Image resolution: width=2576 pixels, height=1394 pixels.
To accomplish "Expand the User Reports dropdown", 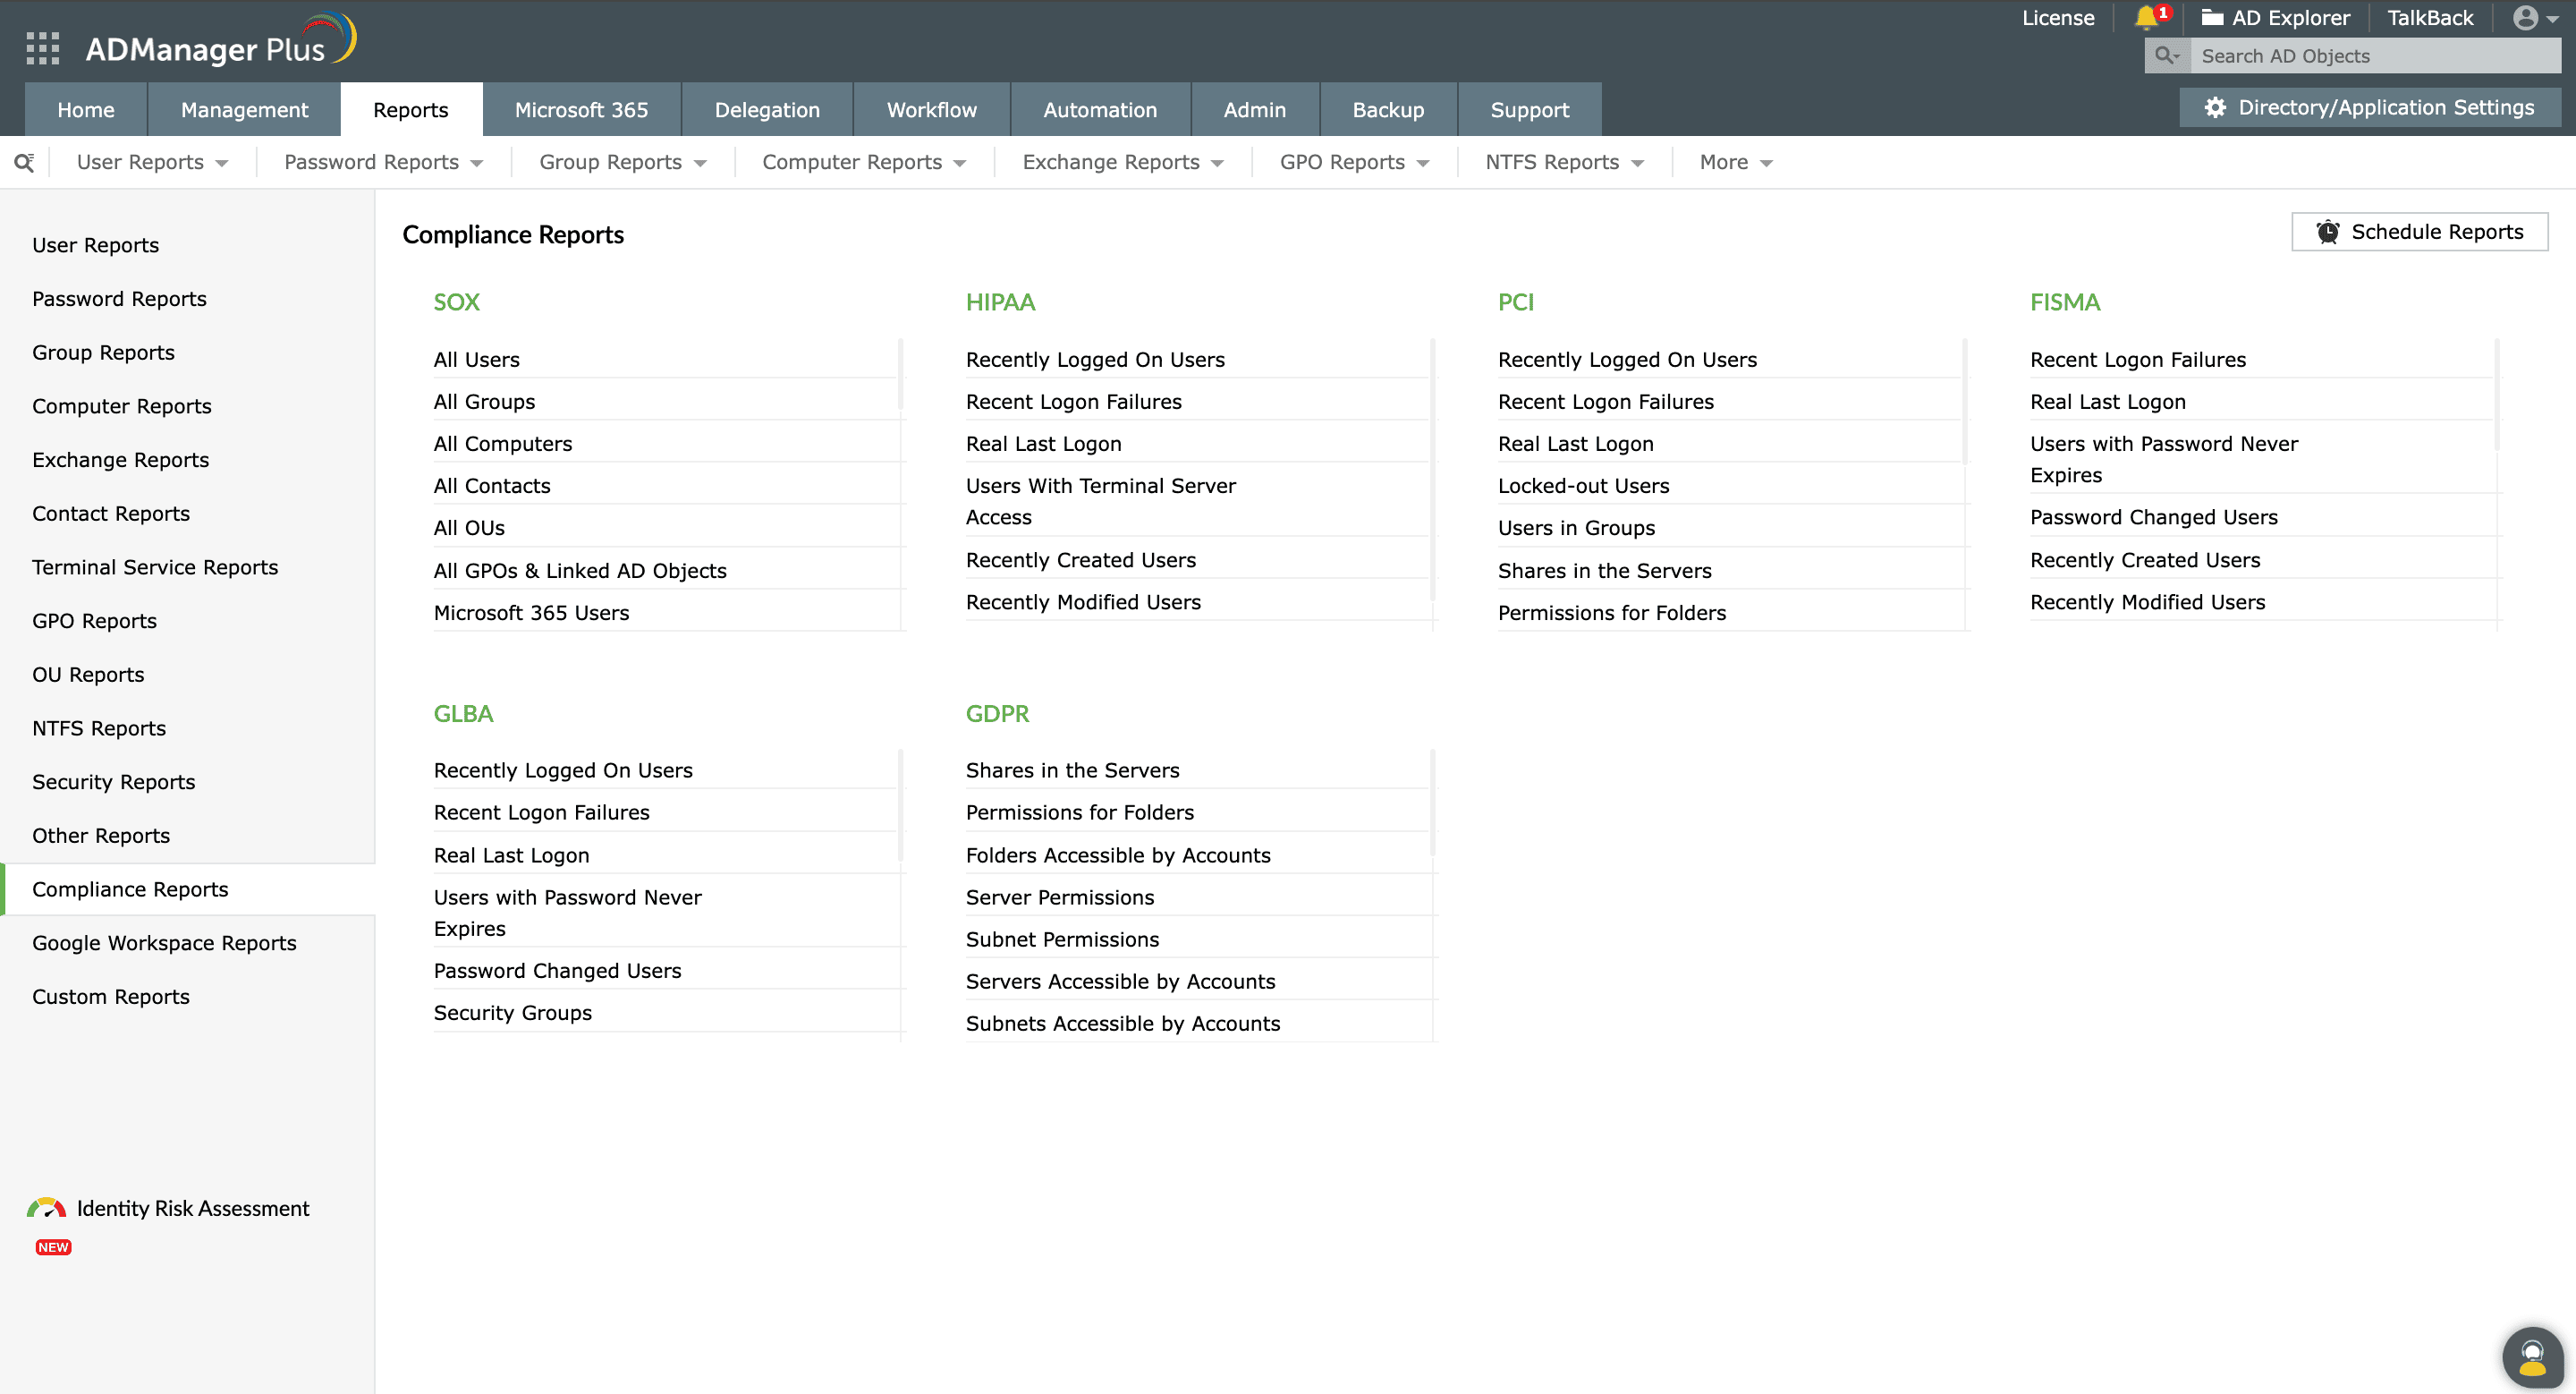I will [x=152, y=161].
